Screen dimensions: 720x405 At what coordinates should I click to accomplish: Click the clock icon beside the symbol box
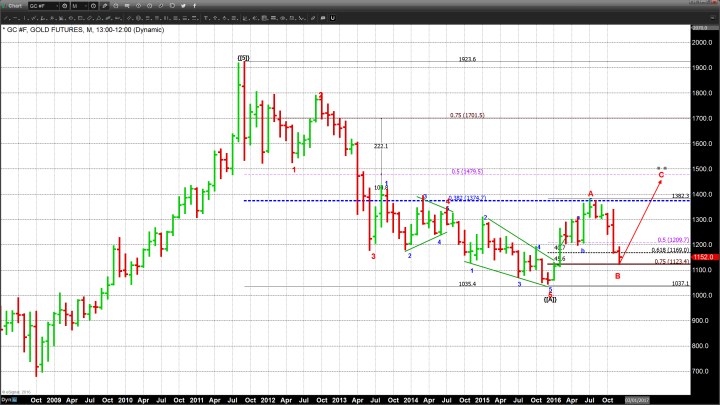pos(63,6)
